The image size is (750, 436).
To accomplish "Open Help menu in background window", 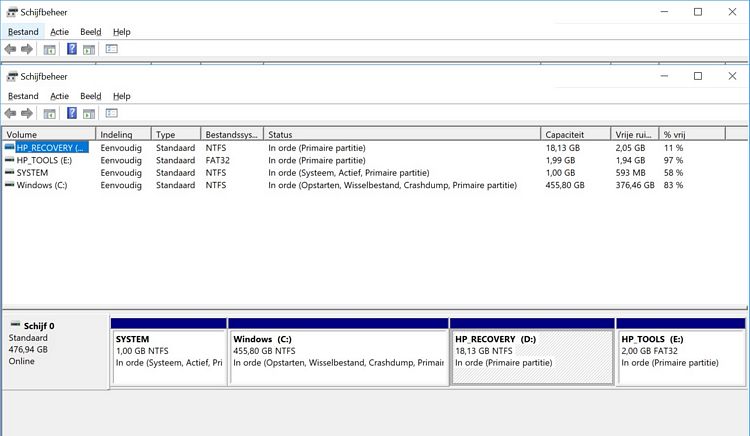I will point(121,32).
